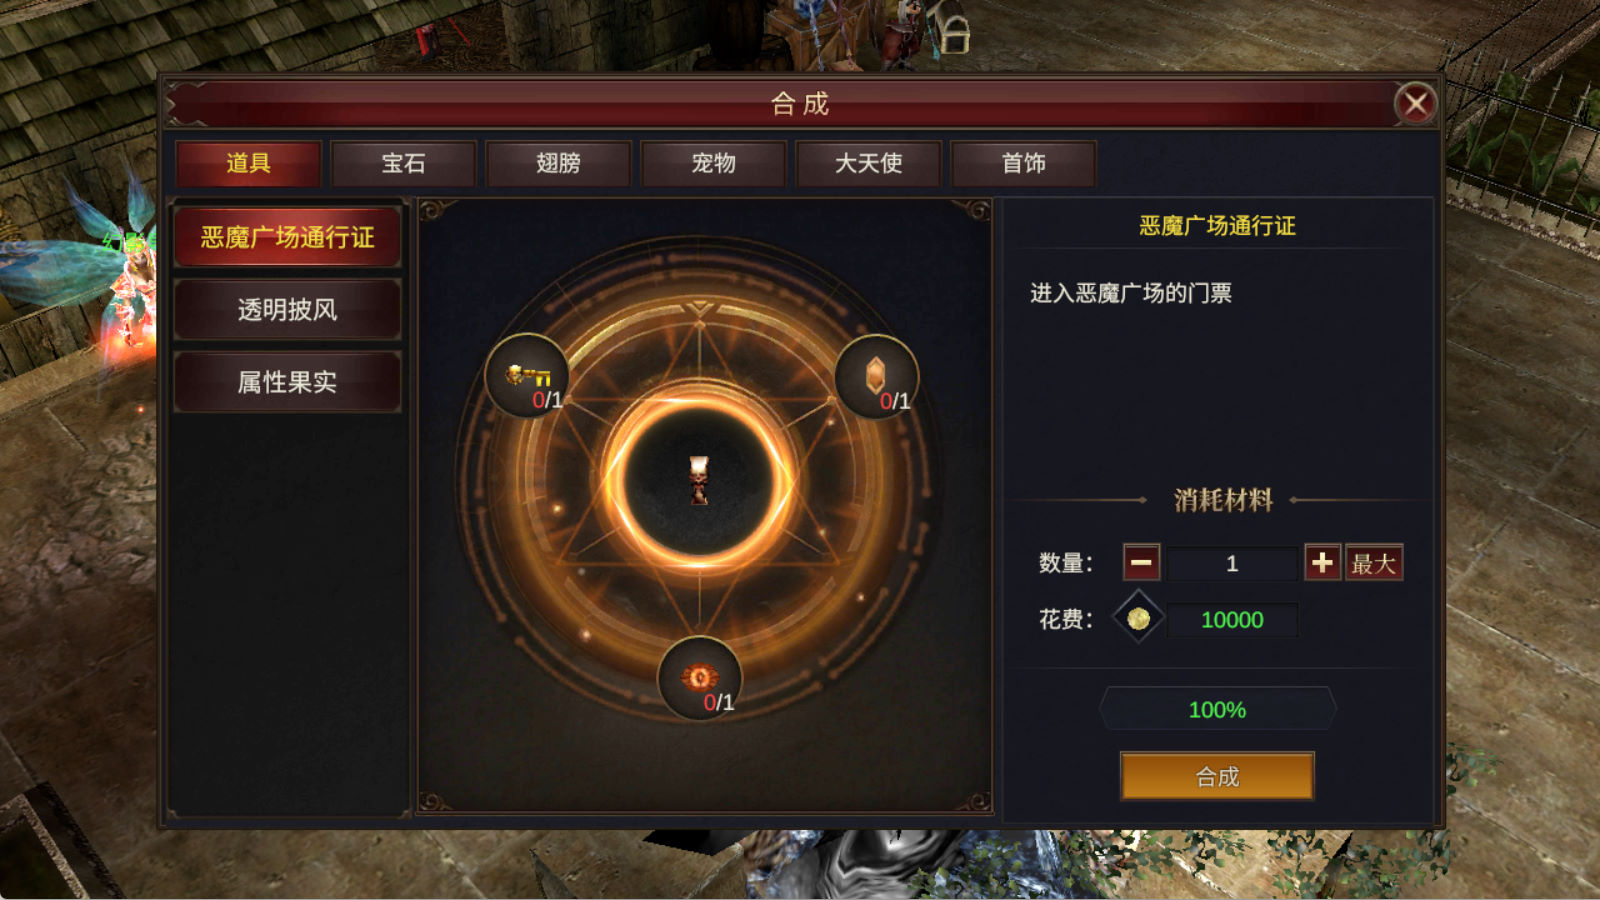Viewport: 1600px width, 900px height.
Task: Select the 翅膀 tab
Action: click(558, 163)
